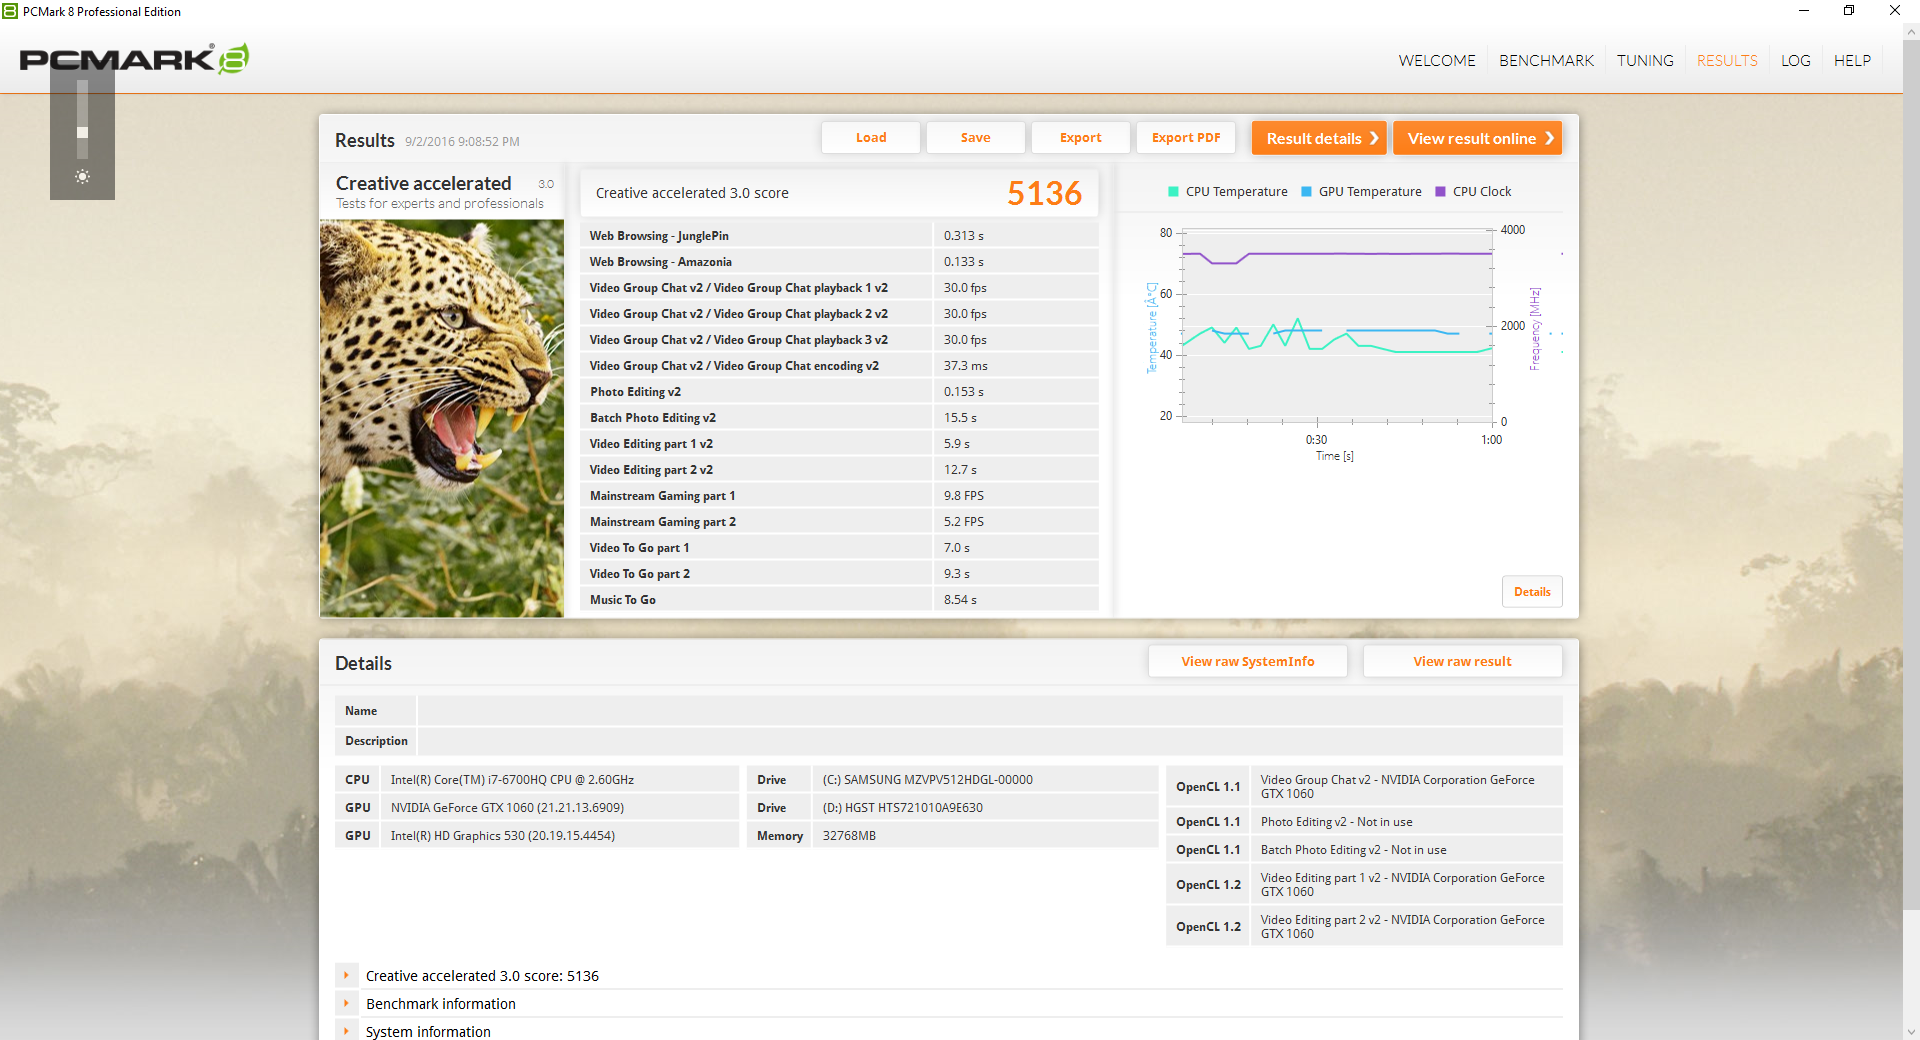This screenshot has width=1920, height=1040.
Task: Click the vertical scrollbar down arrow
Action: point(1911,1031)
